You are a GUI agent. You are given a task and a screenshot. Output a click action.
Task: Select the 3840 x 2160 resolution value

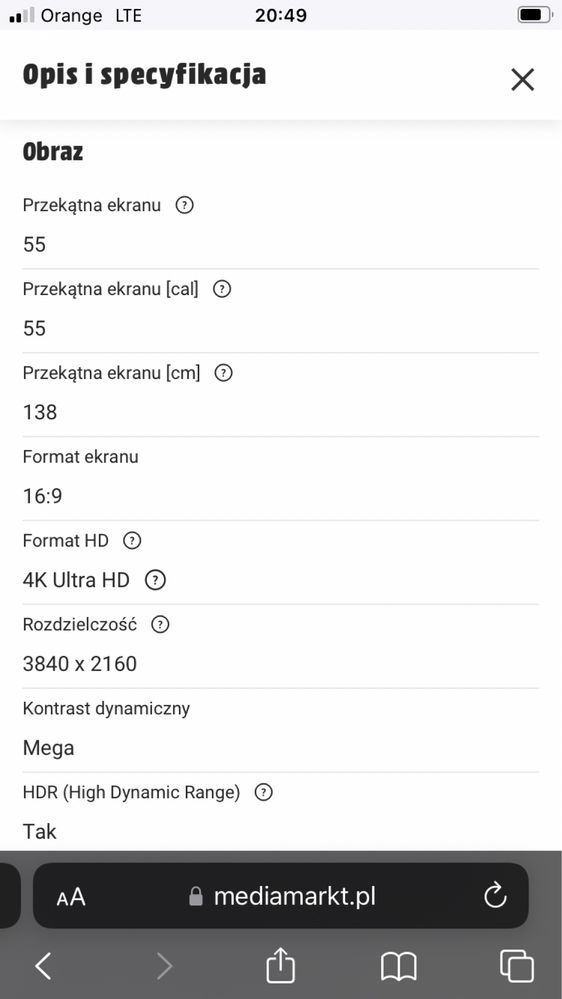tap(80, 664)
